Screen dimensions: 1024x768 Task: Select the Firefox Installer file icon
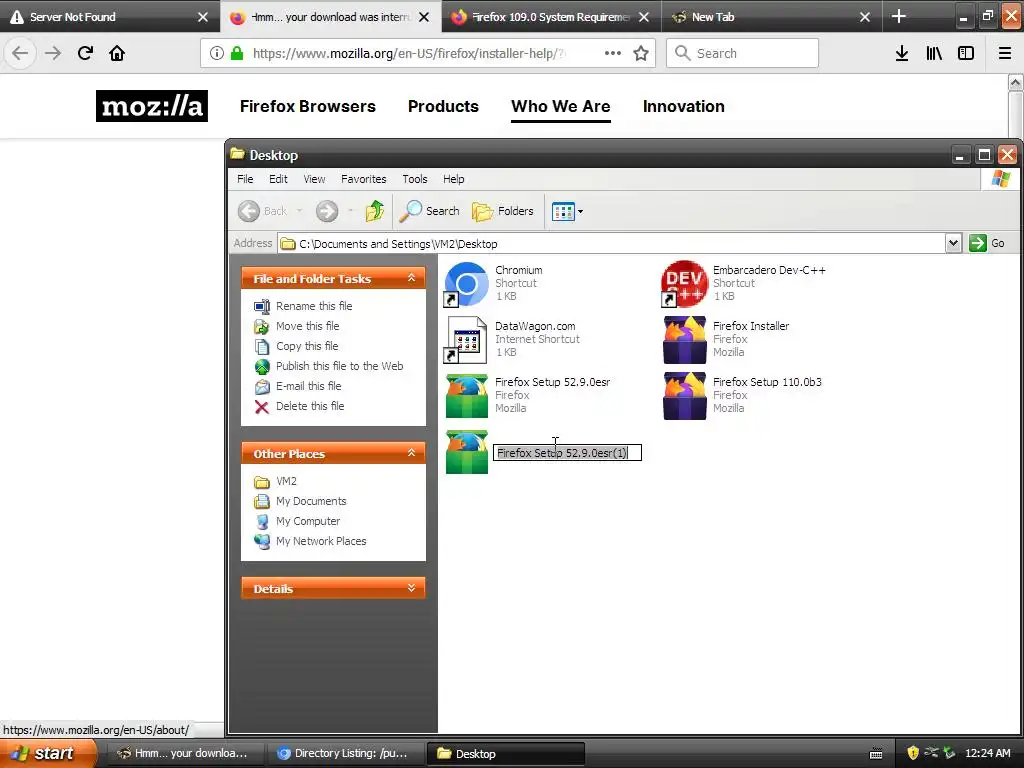684,340
